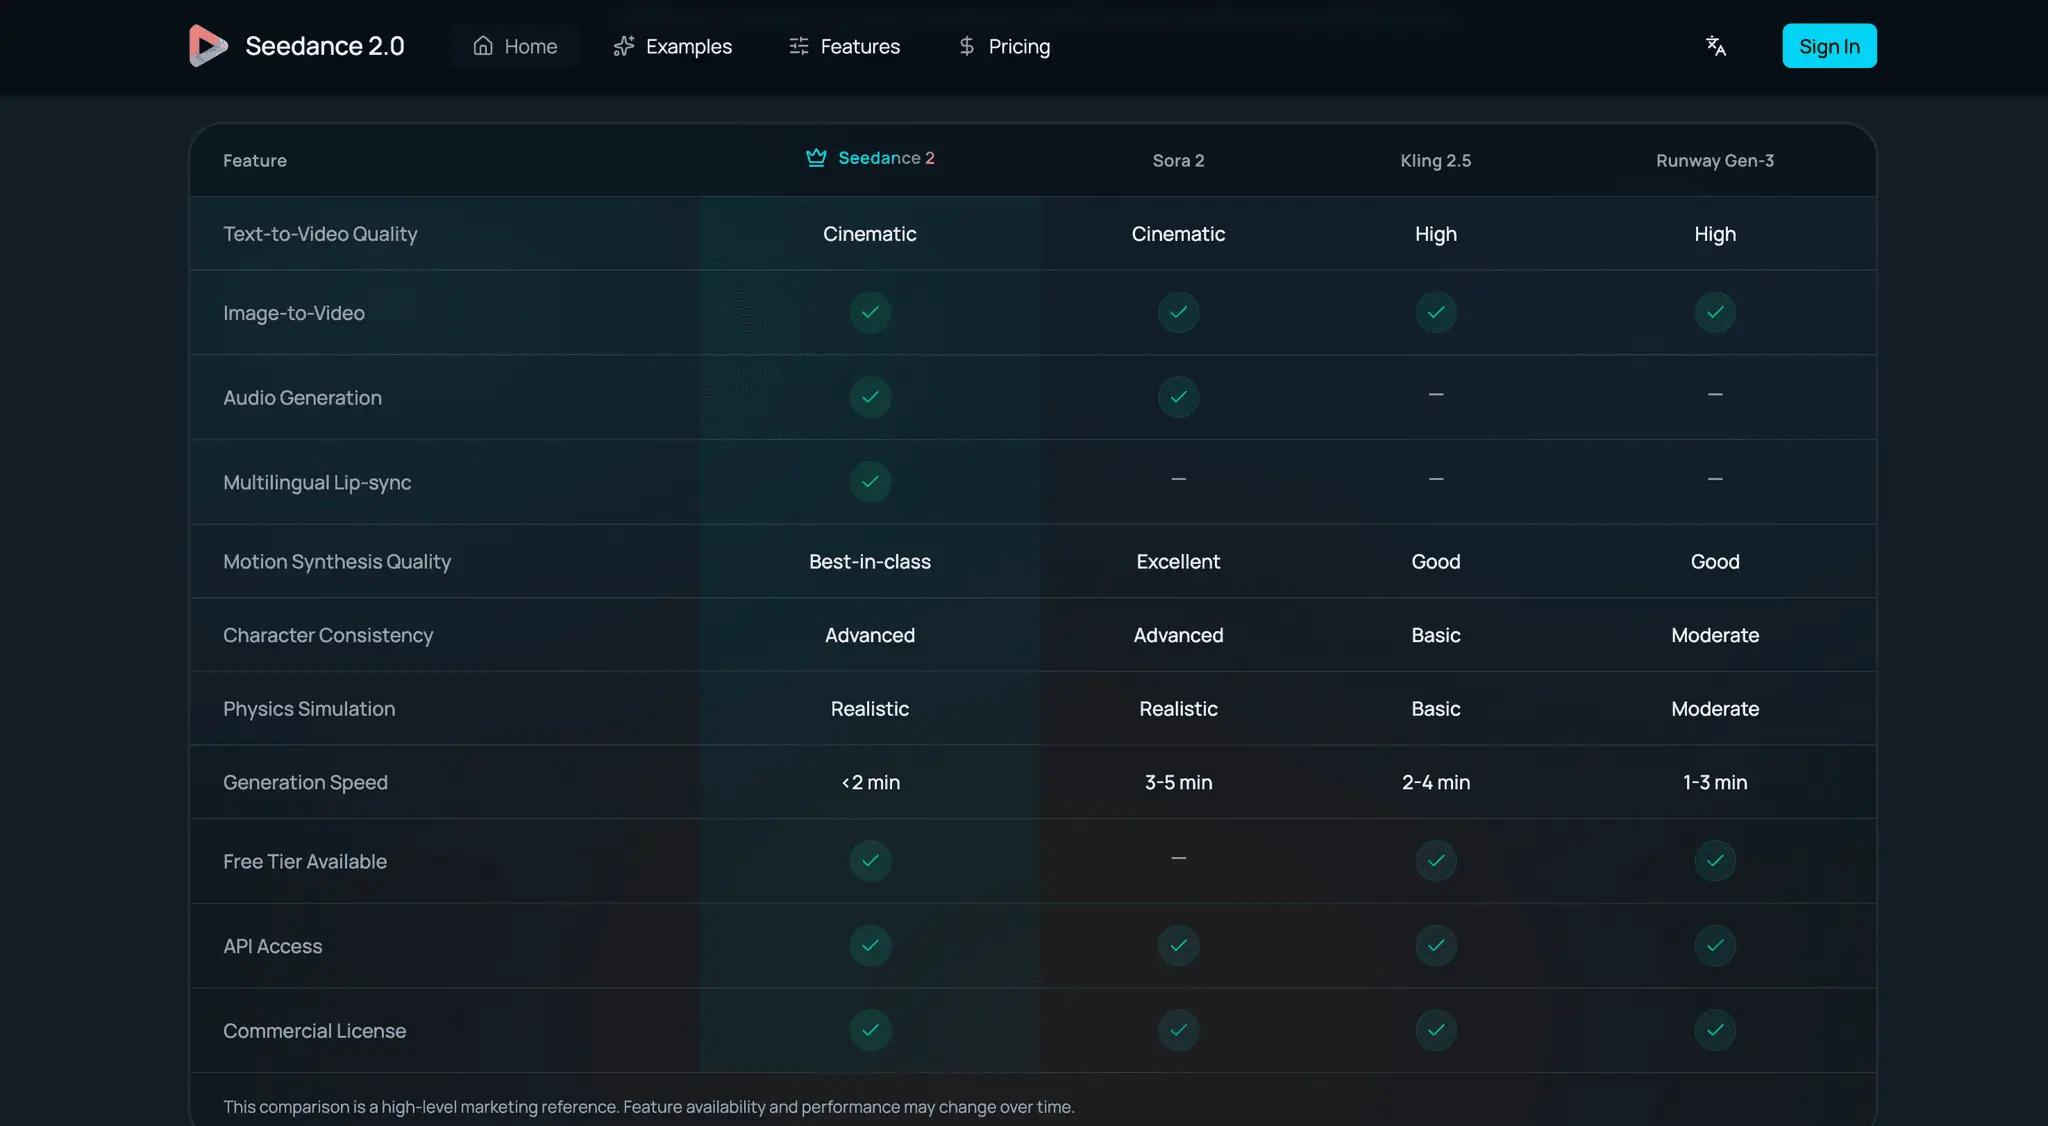Click Sora 2 Free Tier dash
This screenshot has height=1126, width=2048.
pyautogui.click(x=1178, y=858)
